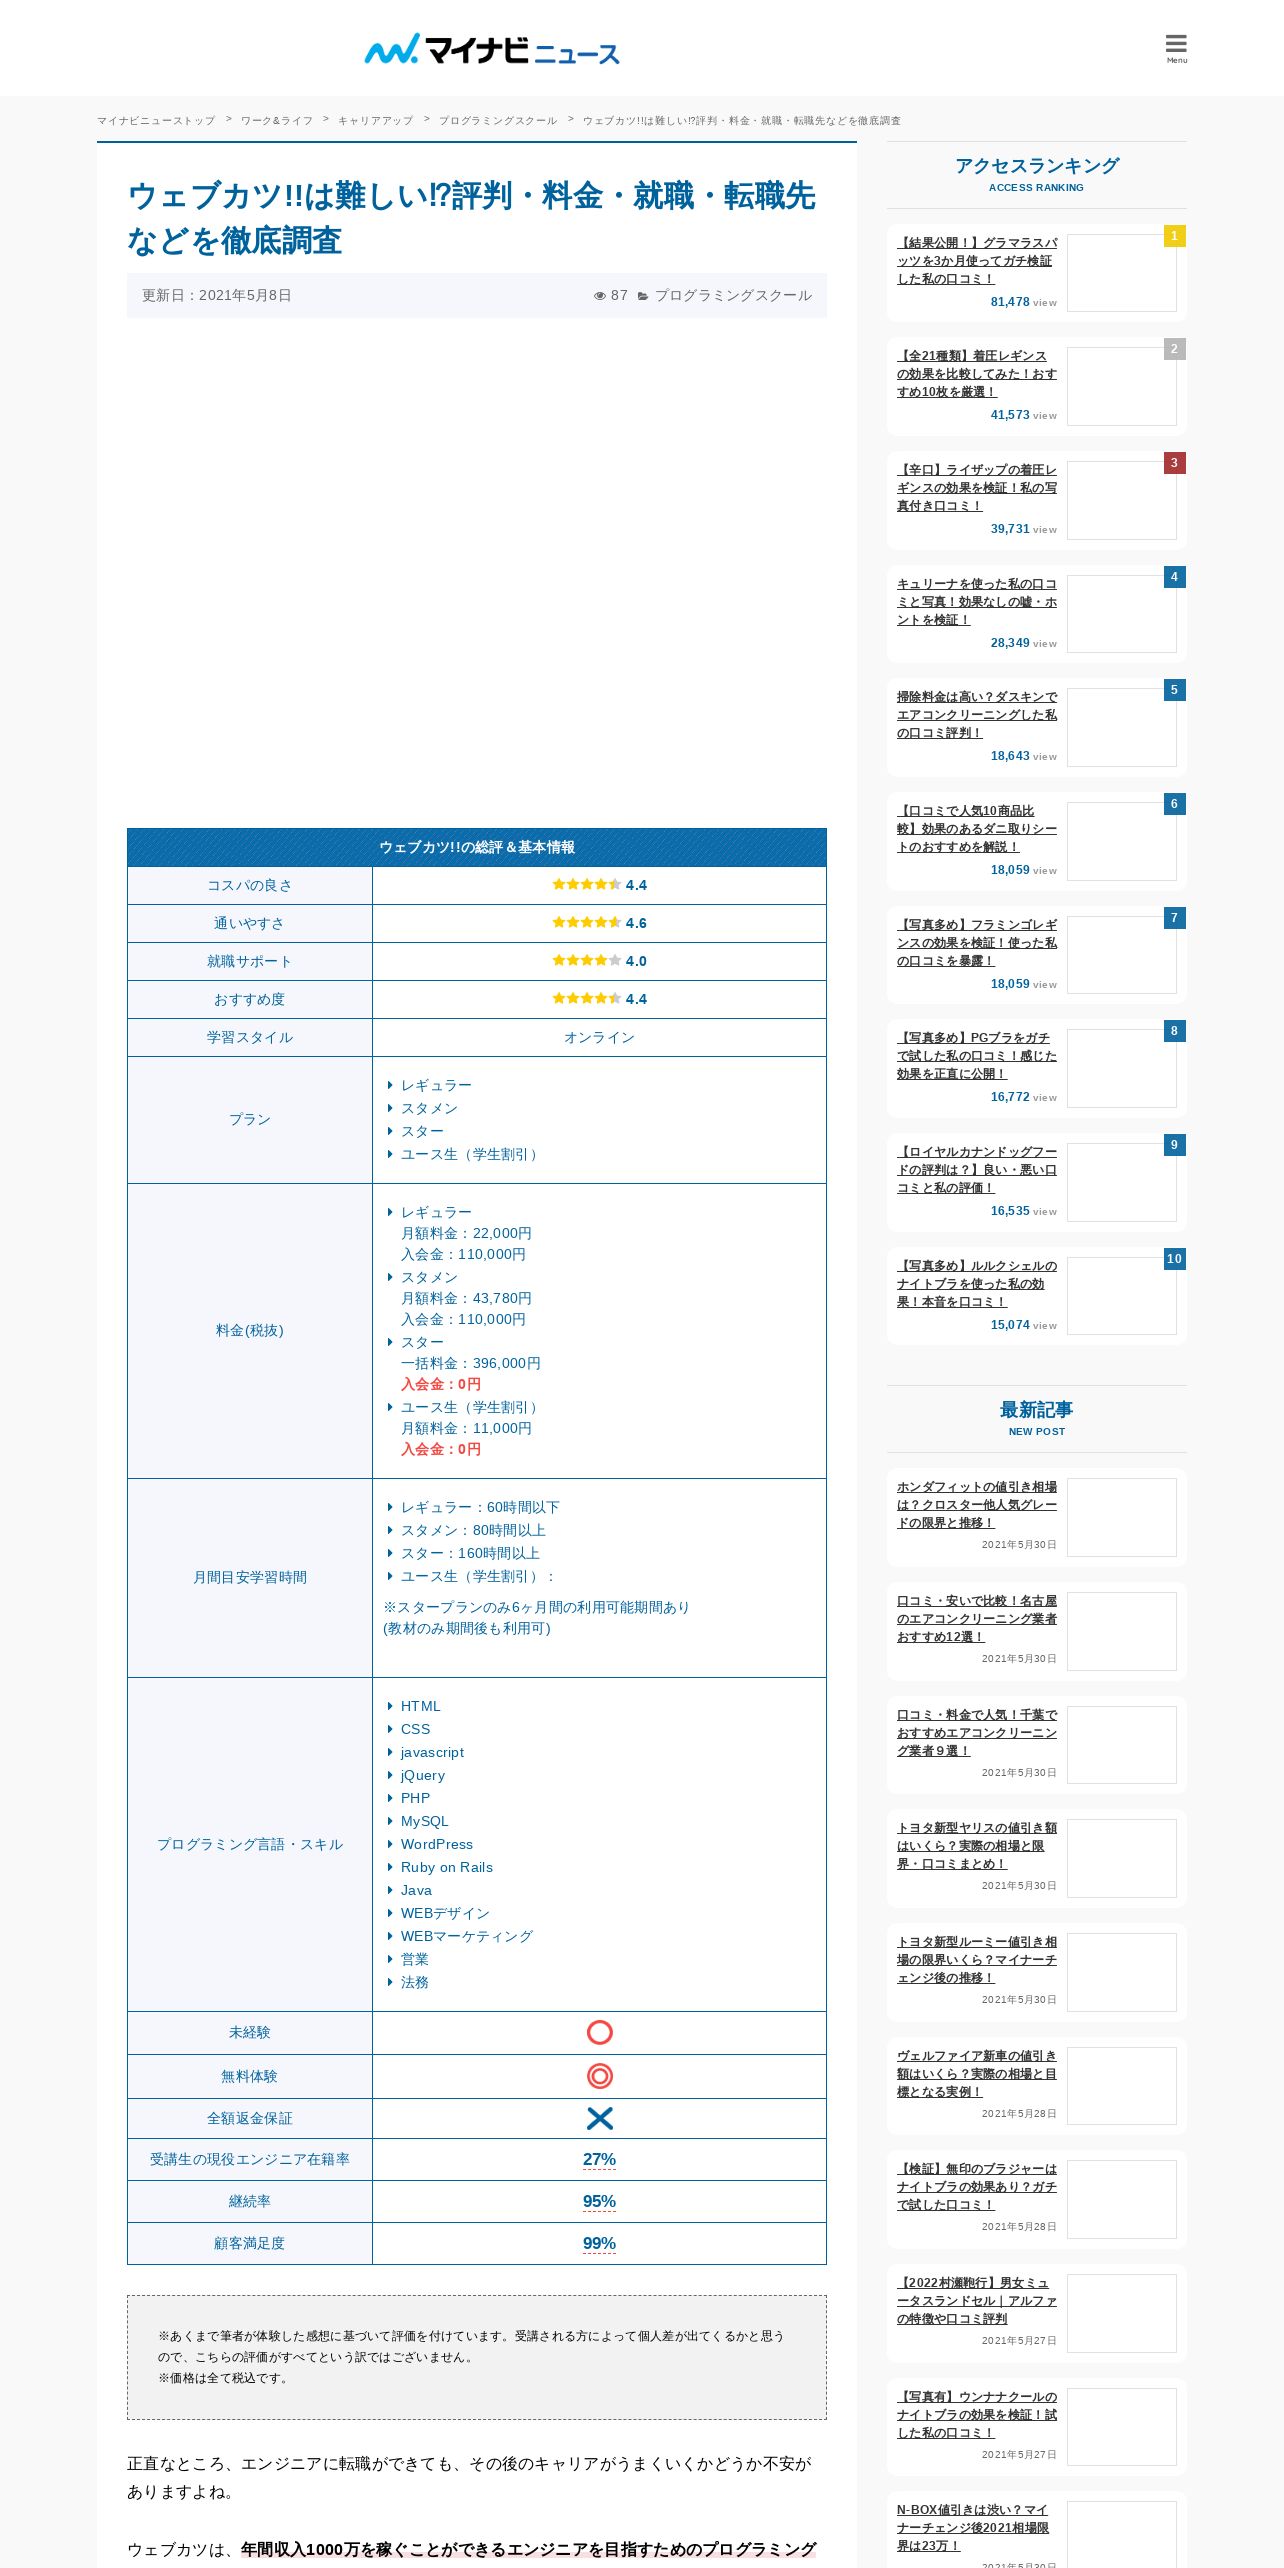The image size is (1284, 2568).
Task: Click オンライン in 学習スタイル row
Action: [599, 1038]
